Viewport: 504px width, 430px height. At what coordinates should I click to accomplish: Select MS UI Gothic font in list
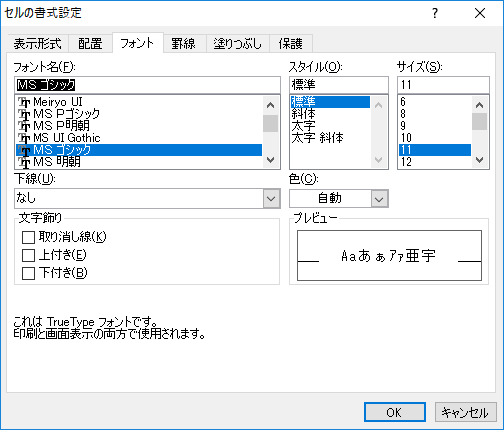pyautogui.click(x=139, y=138)
